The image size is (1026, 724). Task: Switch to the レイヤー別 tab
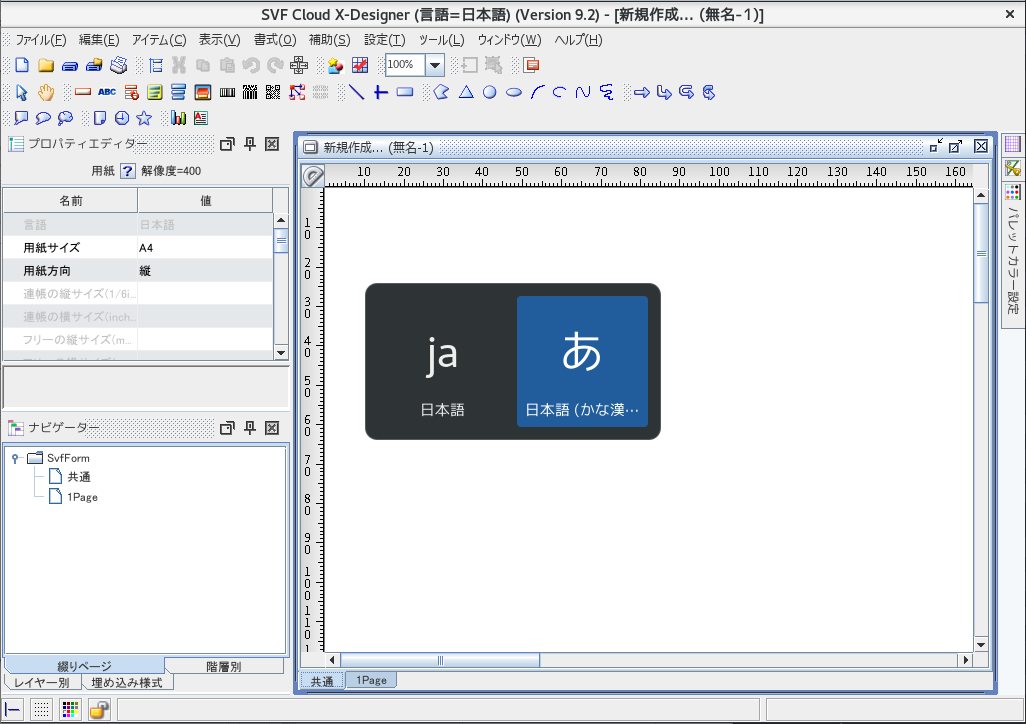[42, 683]
